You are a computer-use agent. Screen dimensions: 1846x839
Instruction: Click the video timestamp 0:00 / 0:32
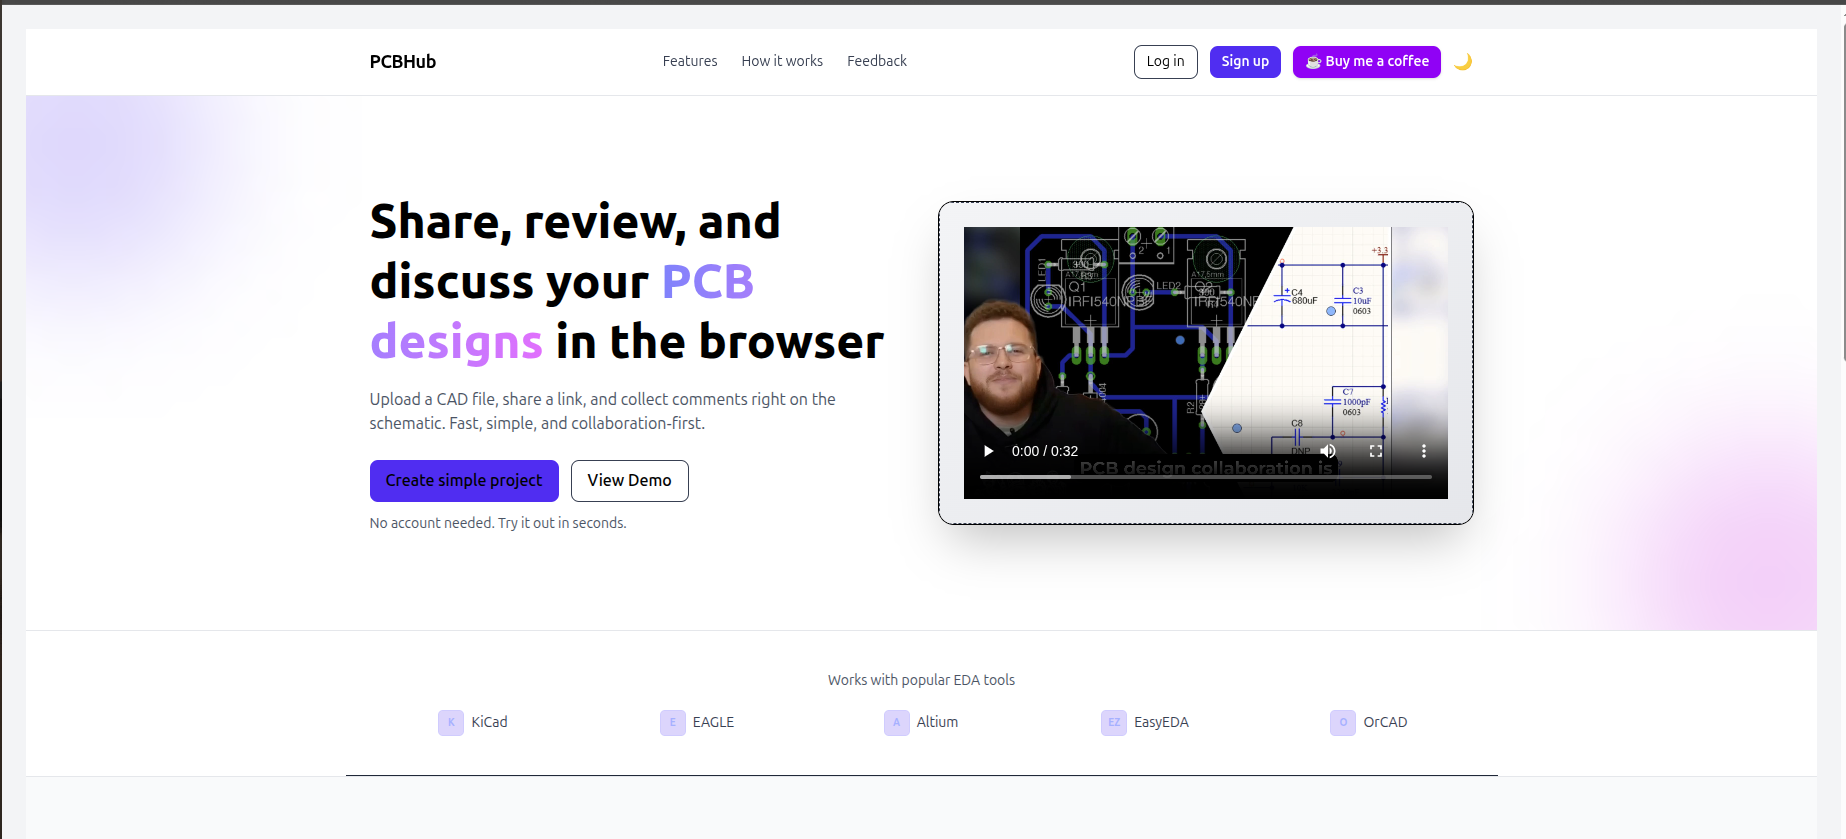[x=1045, y=451]
